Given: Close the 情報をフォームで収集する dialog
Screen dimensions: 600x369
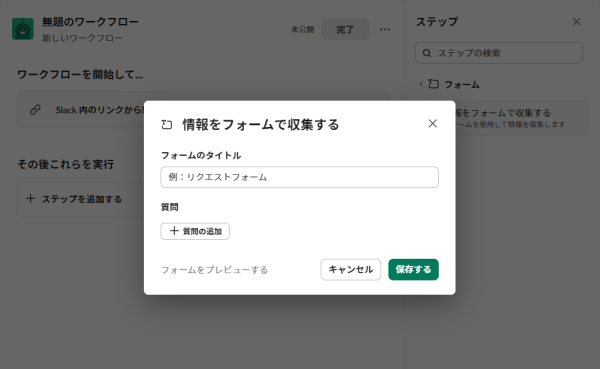Looking at the screenshot, I should coord(432,124).
